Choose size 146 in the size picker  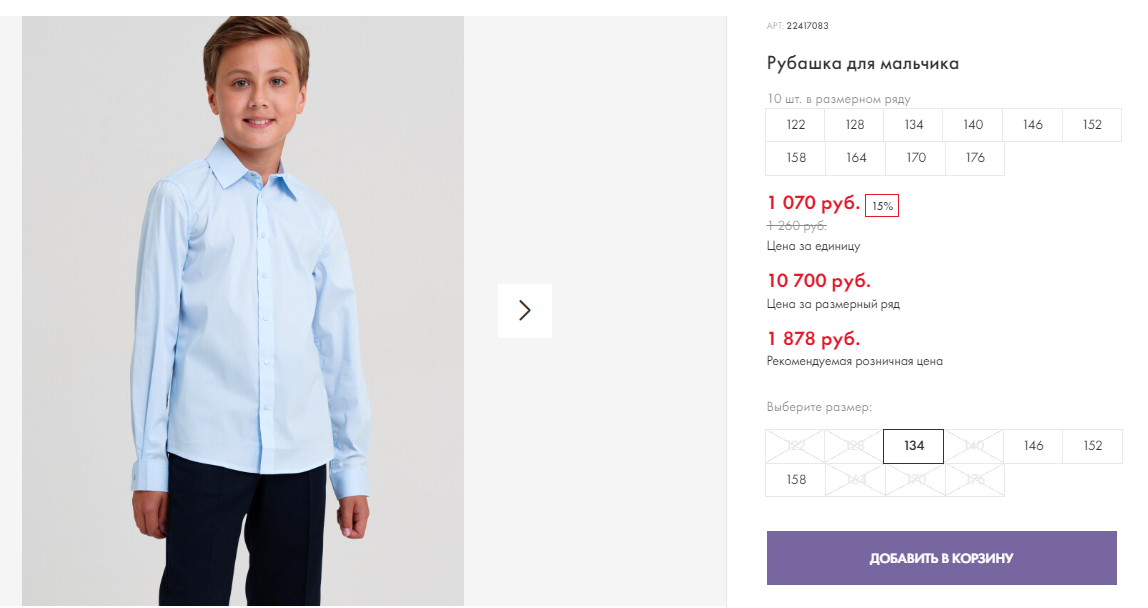pos(1033,446)
